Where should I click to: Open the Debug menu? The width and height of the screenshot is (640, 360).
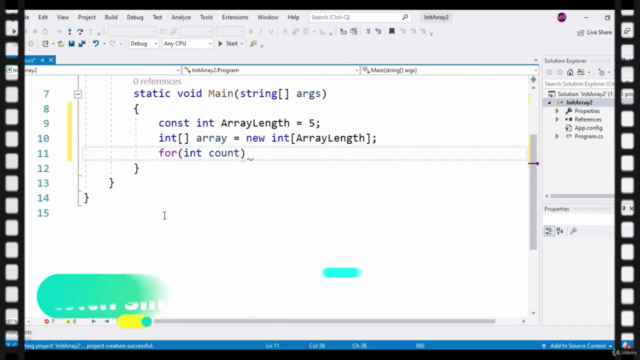pyautogui.click(x=135, y=17)
